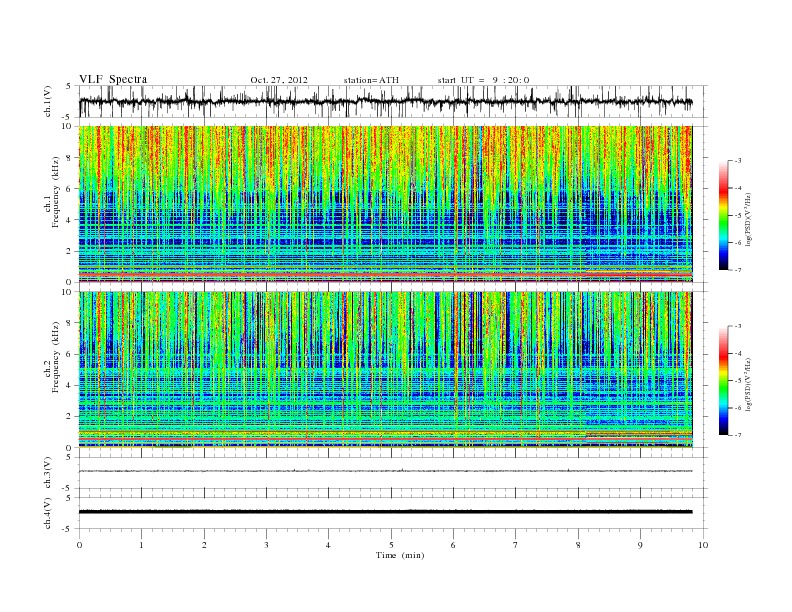This screenshot has width=792, height=612.
Task: Click the time axis tick label "0"
Action: [x=79, y=545]
